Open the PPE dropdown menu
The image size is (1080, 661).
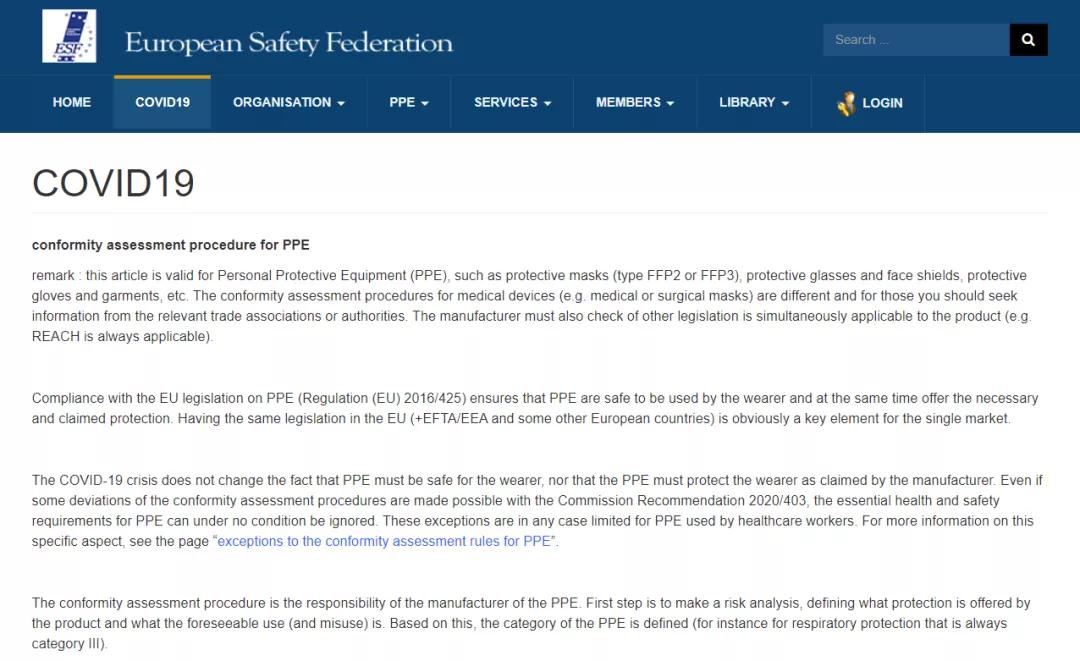[x=409, y=102]
